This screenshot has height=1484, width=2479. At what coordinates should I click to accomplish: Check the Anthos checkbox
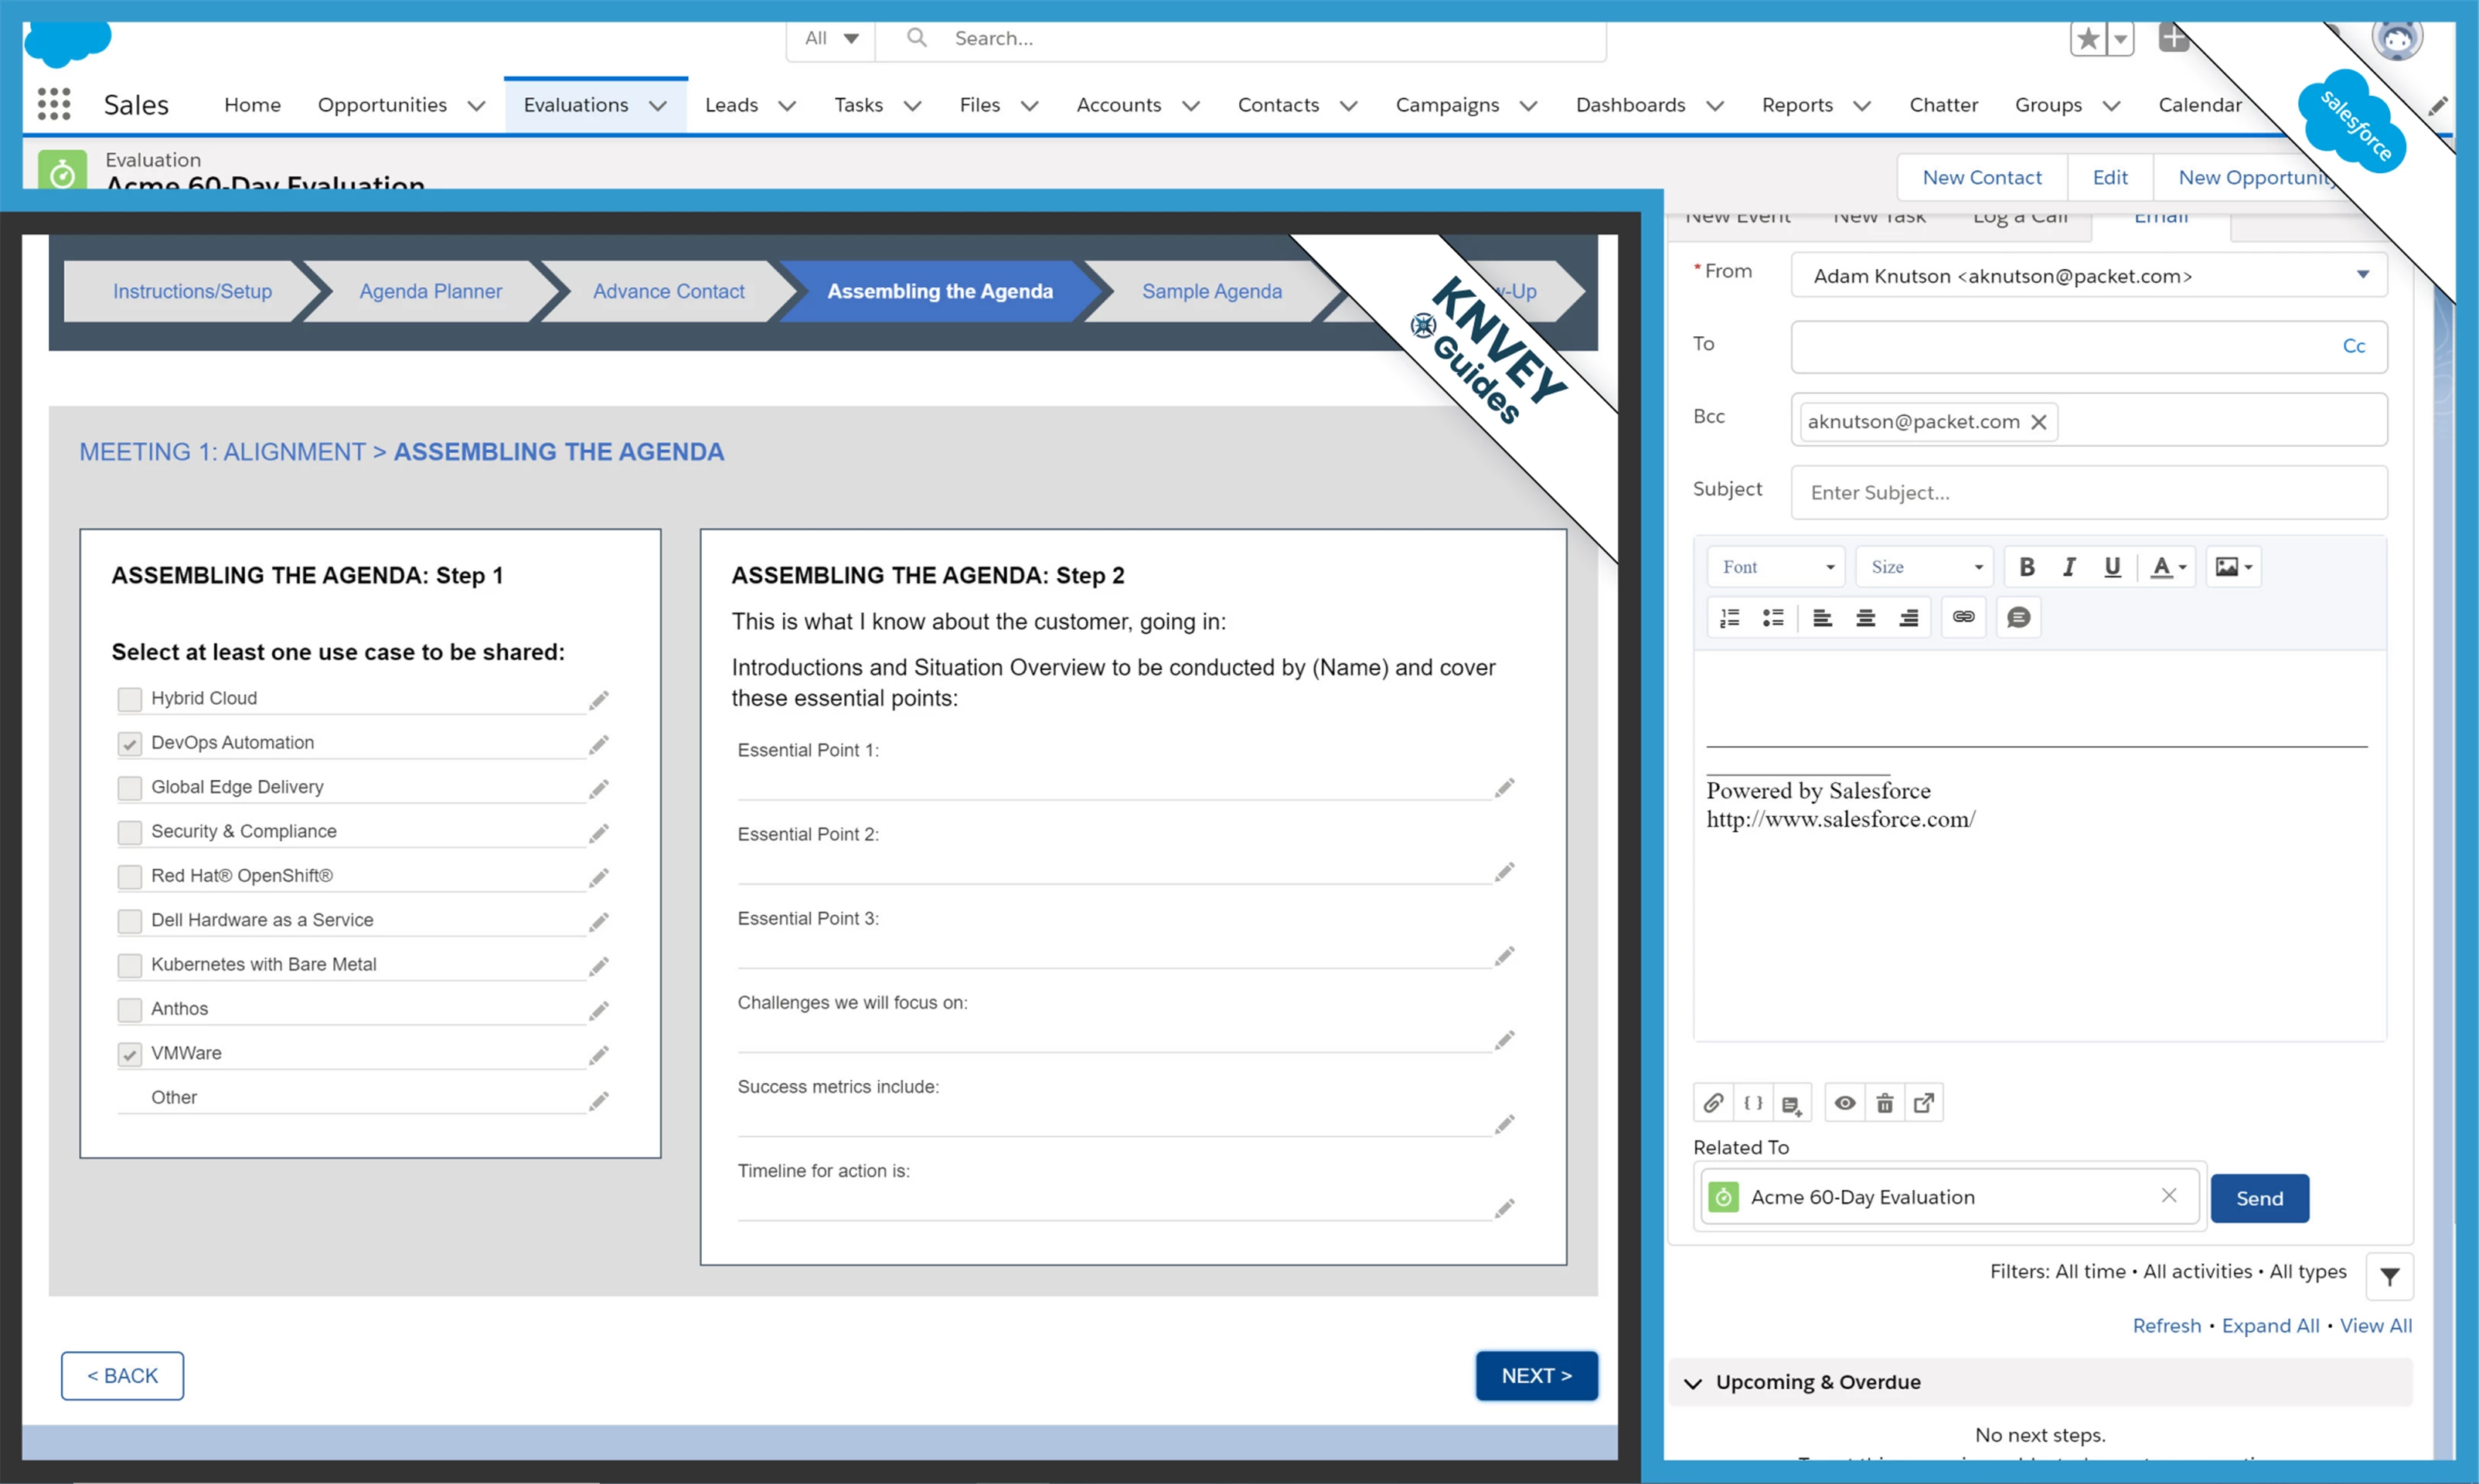(x=129, y=1009)
